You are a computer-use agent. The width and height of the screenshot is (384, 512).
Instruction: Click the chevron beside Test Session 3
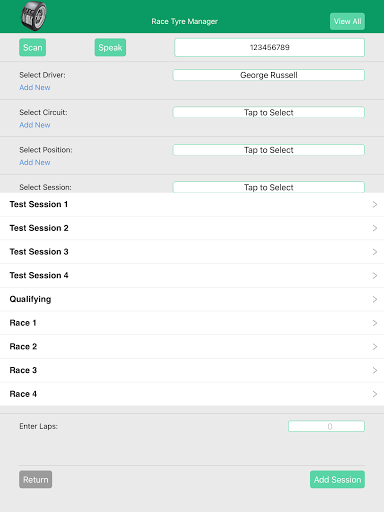pyautogui.click(x=375, y=252)
